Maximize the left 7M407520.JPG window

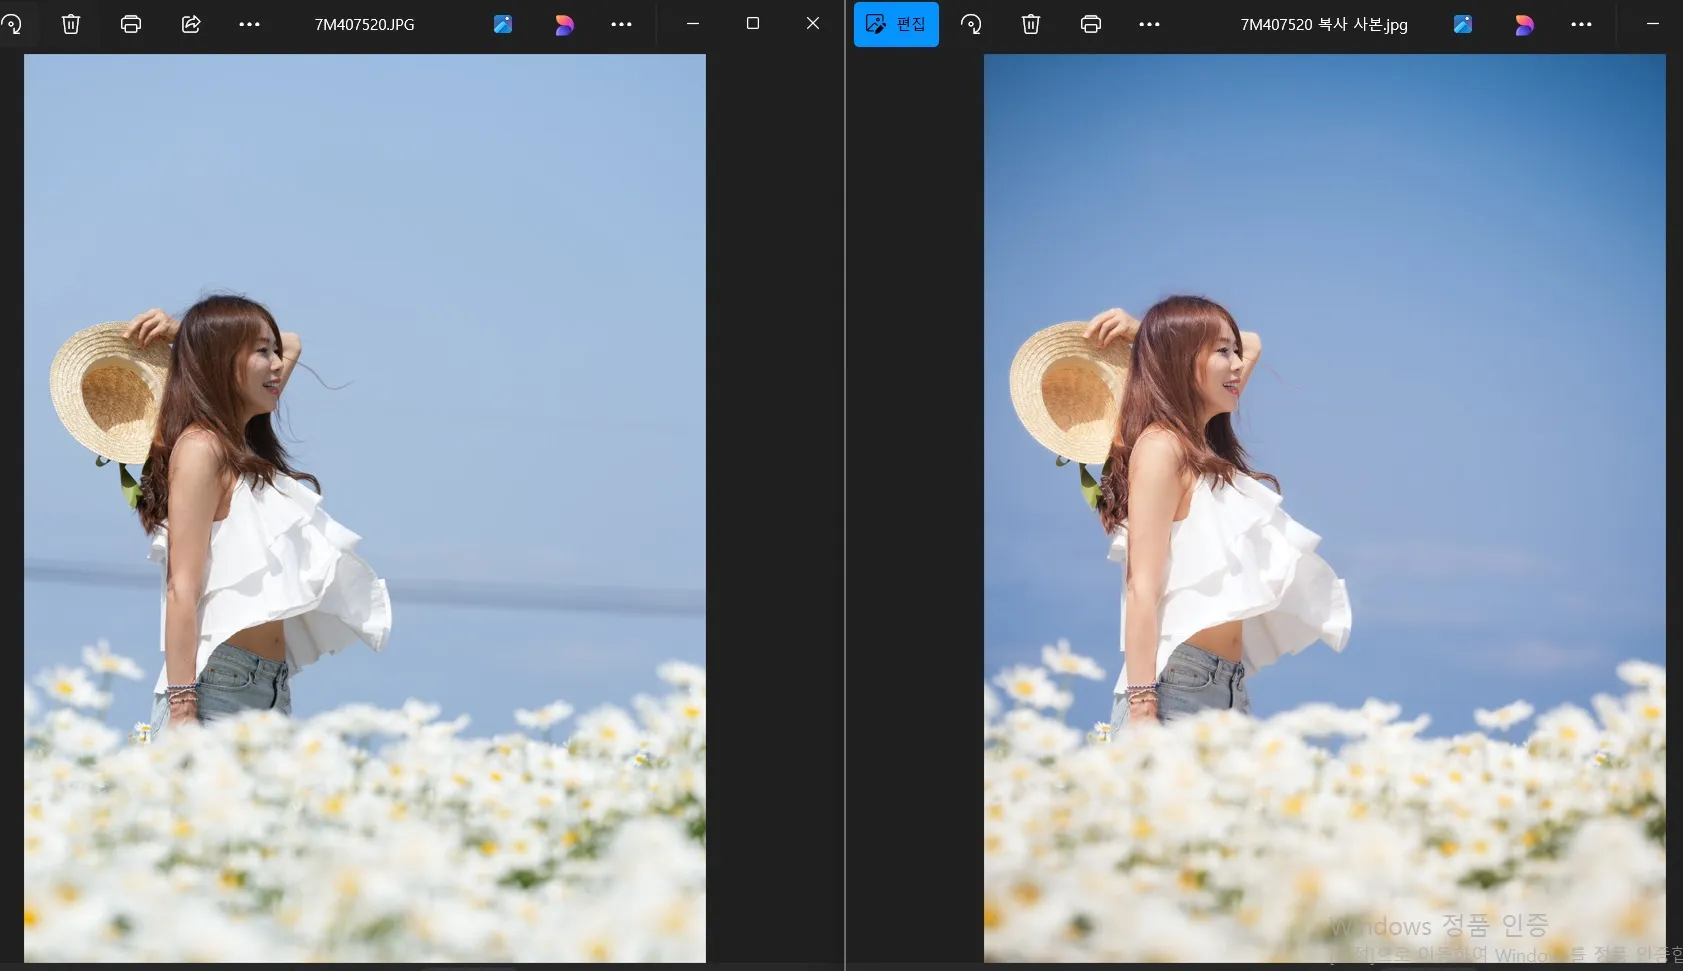coord(753,23)
